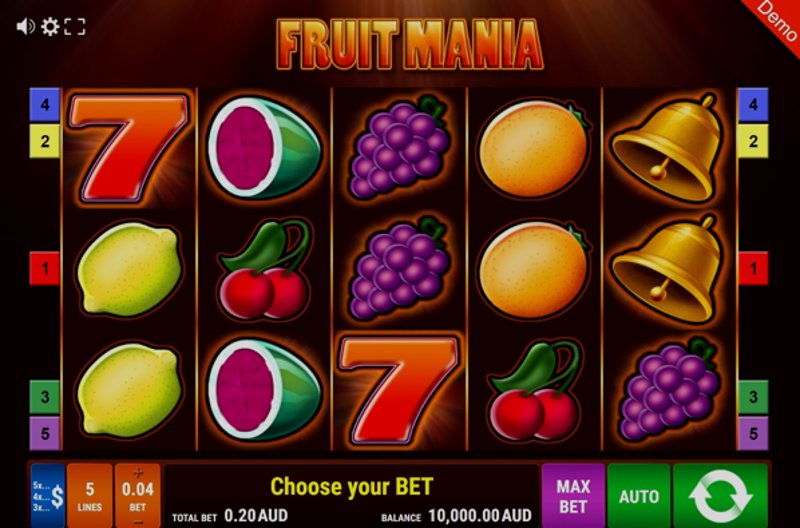Screen dimensions: 800x528
Task: Select payline 2 yellow marker on left
Action: (45, 141)
